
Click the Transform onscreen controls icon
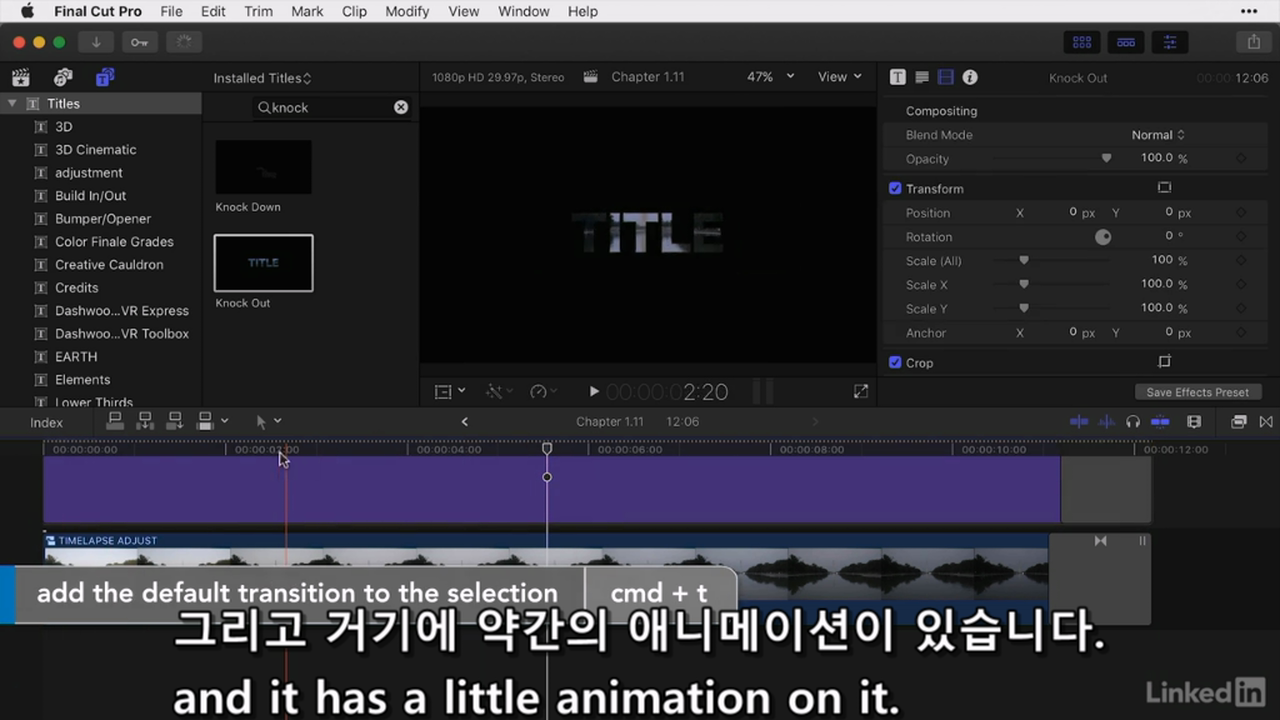click(1164, 188)
